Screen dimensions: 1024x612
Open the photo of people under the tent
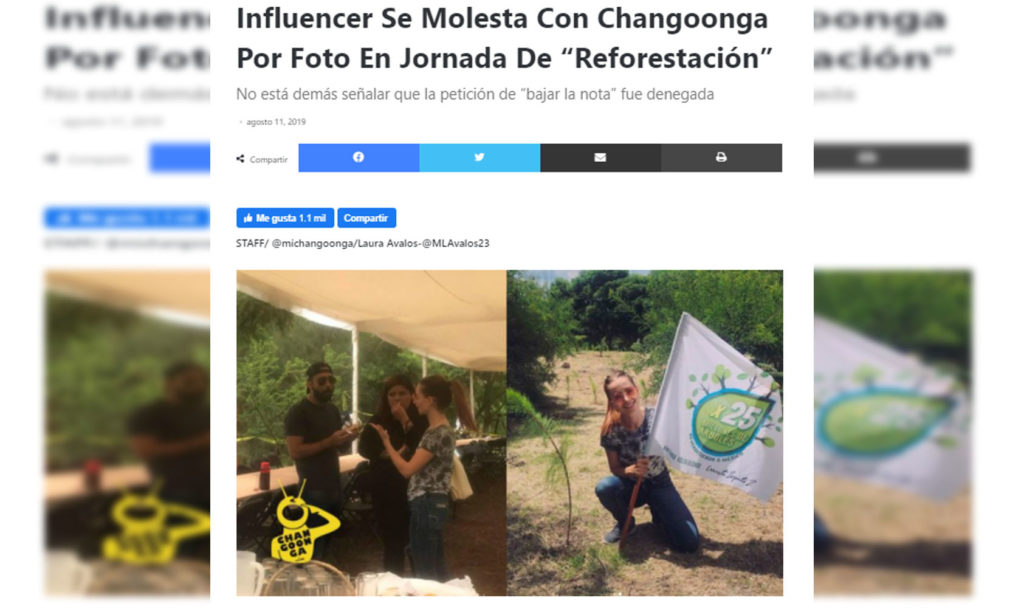pos(371,432)
